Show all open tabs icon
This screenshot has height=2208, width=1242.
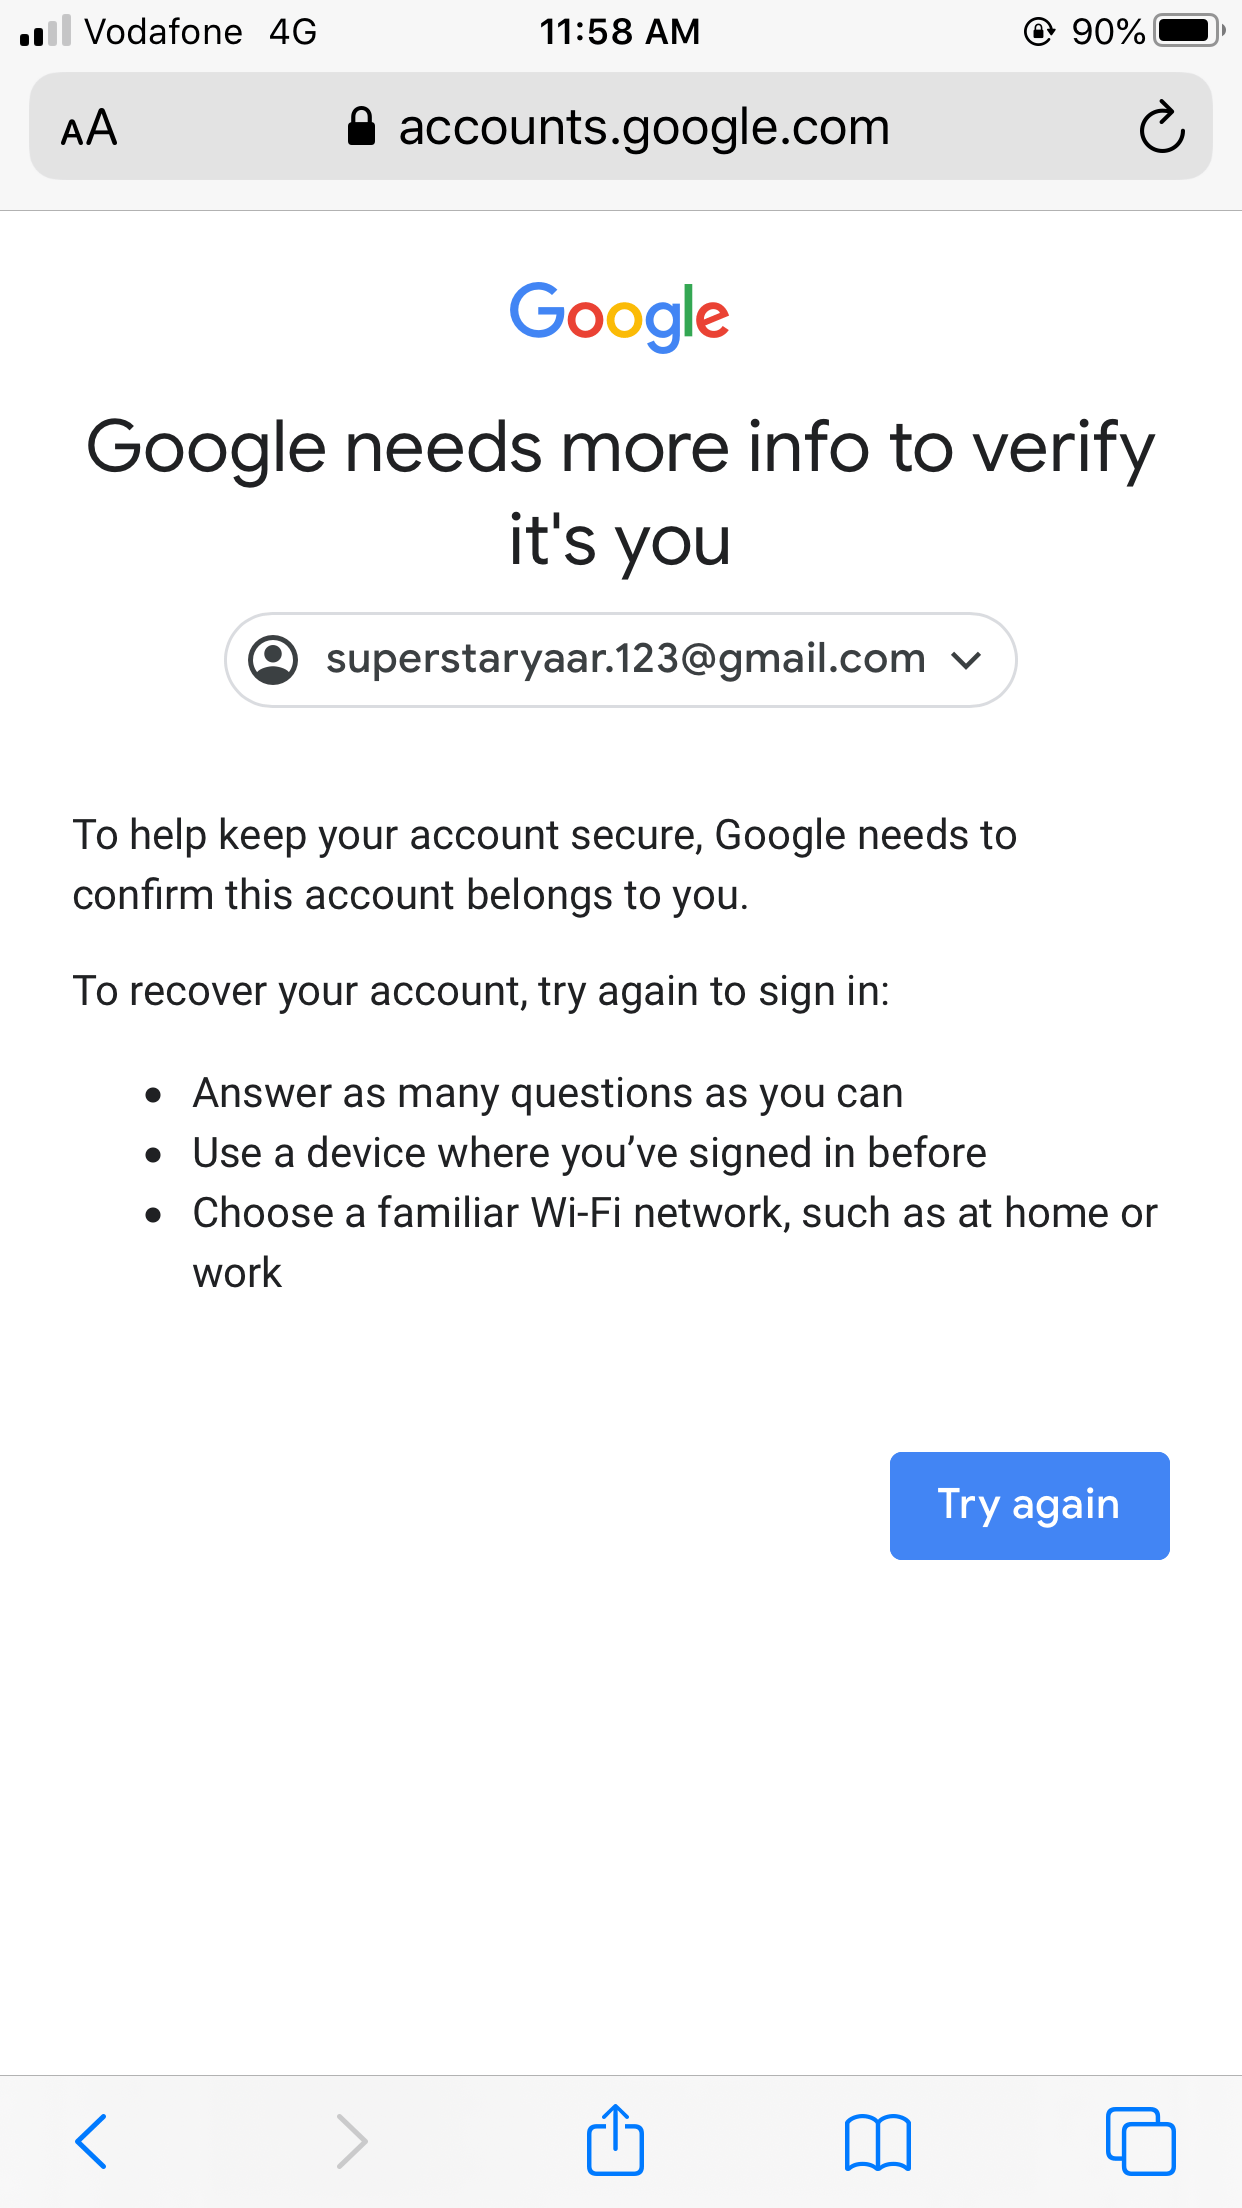click(1140, 2141)
